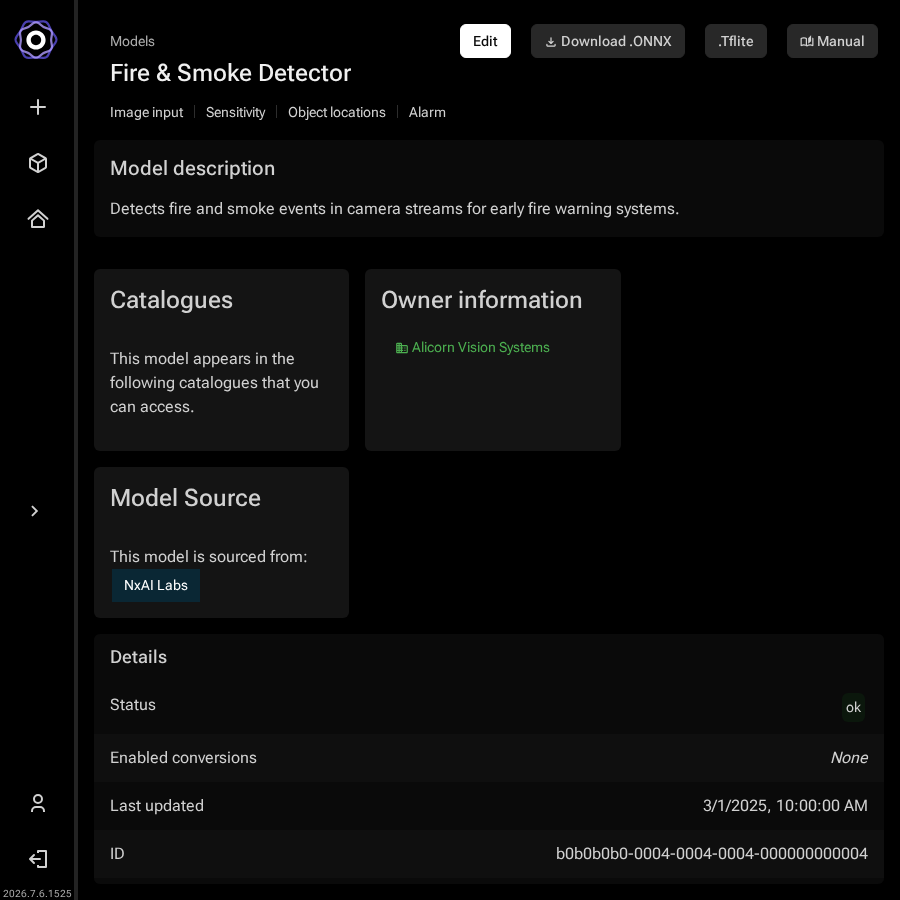Click the Models breadcrumb link
900x900 pixels.
pyautogui.click(x=132, y=41)
